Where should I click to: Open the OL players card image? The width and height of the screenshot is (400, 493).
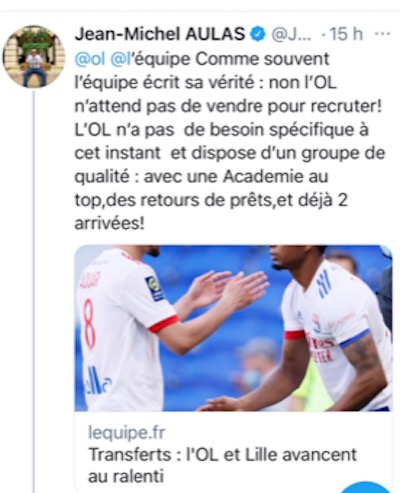coord(233,328)
